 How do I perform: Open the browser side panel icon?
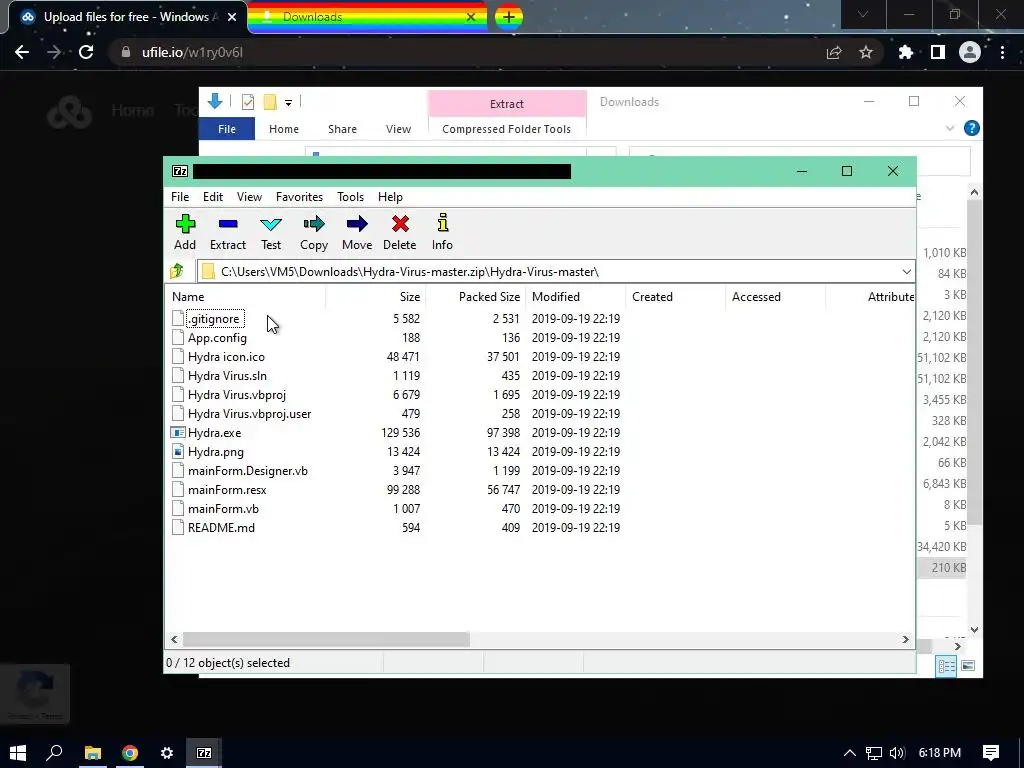click(x=938, y=52)
